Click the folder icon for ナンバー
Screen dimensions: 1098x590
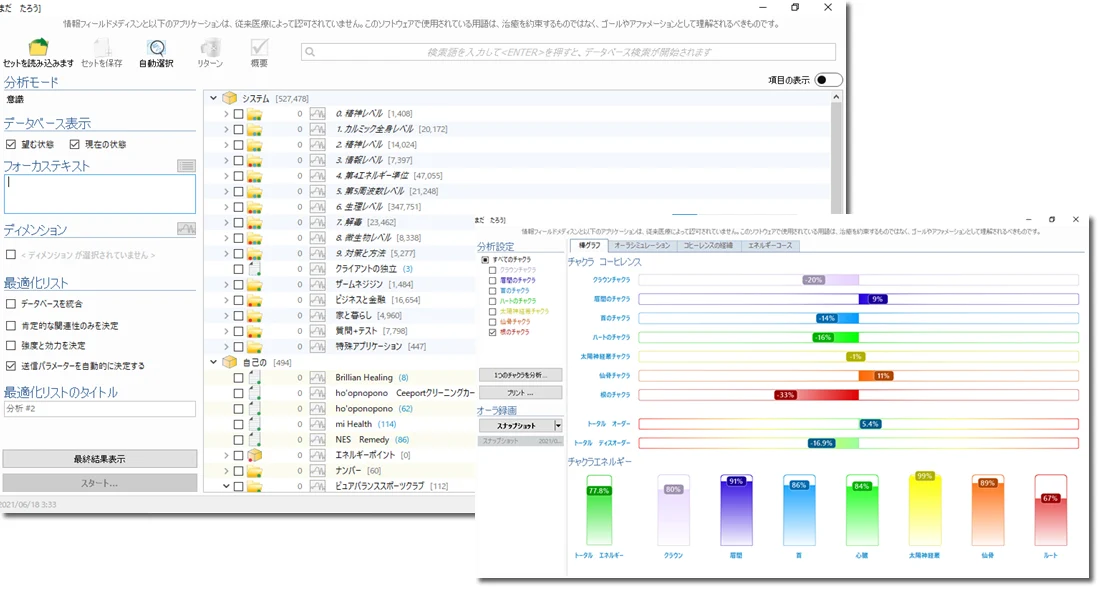coord(254,471)
